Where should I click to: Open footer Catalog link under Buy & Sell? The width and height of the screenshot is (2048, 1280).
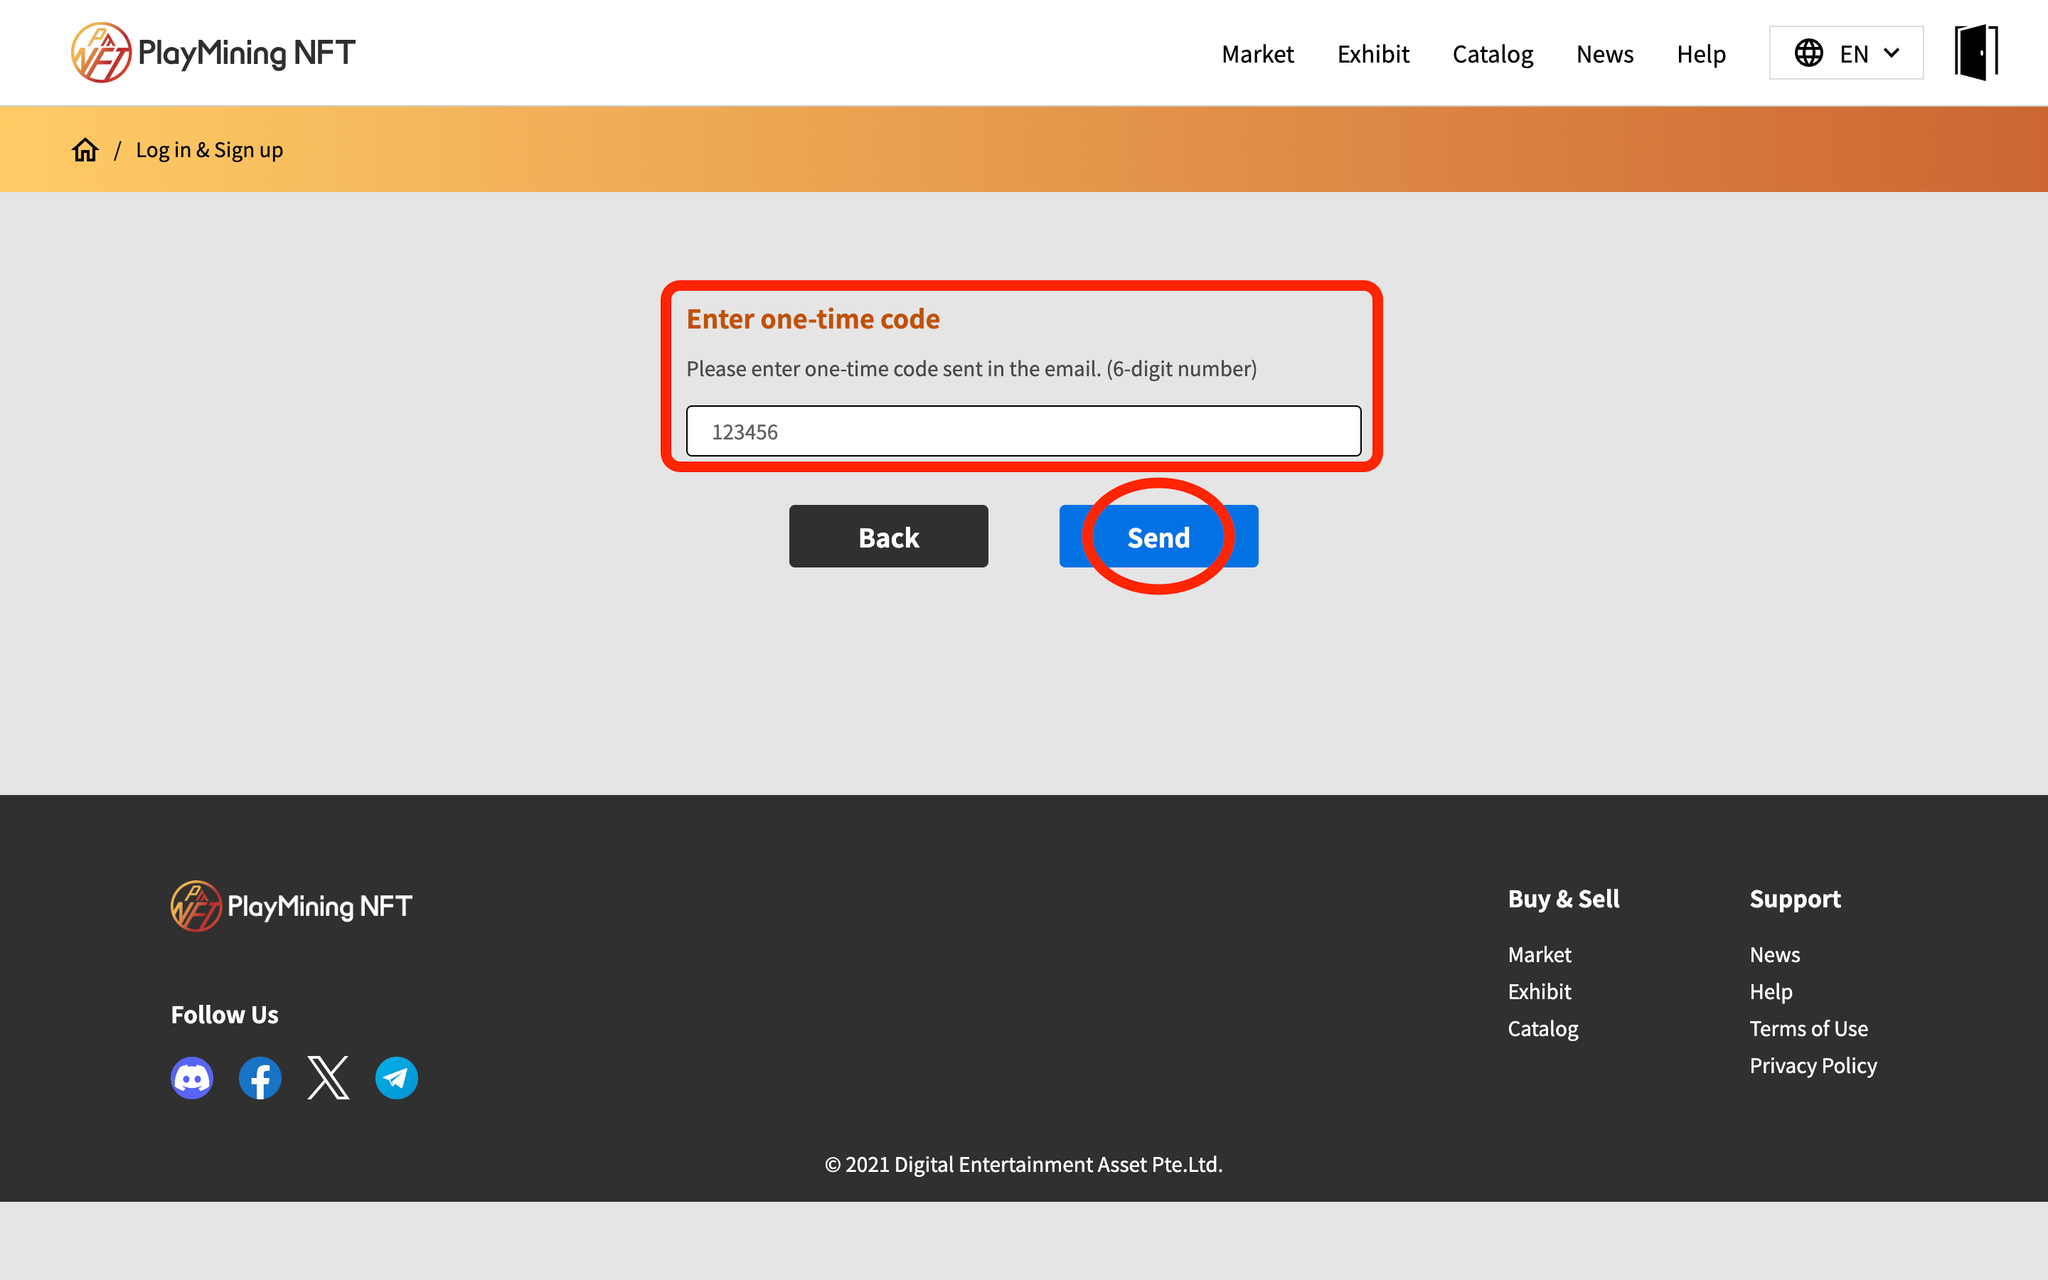pos(1542,1028)
